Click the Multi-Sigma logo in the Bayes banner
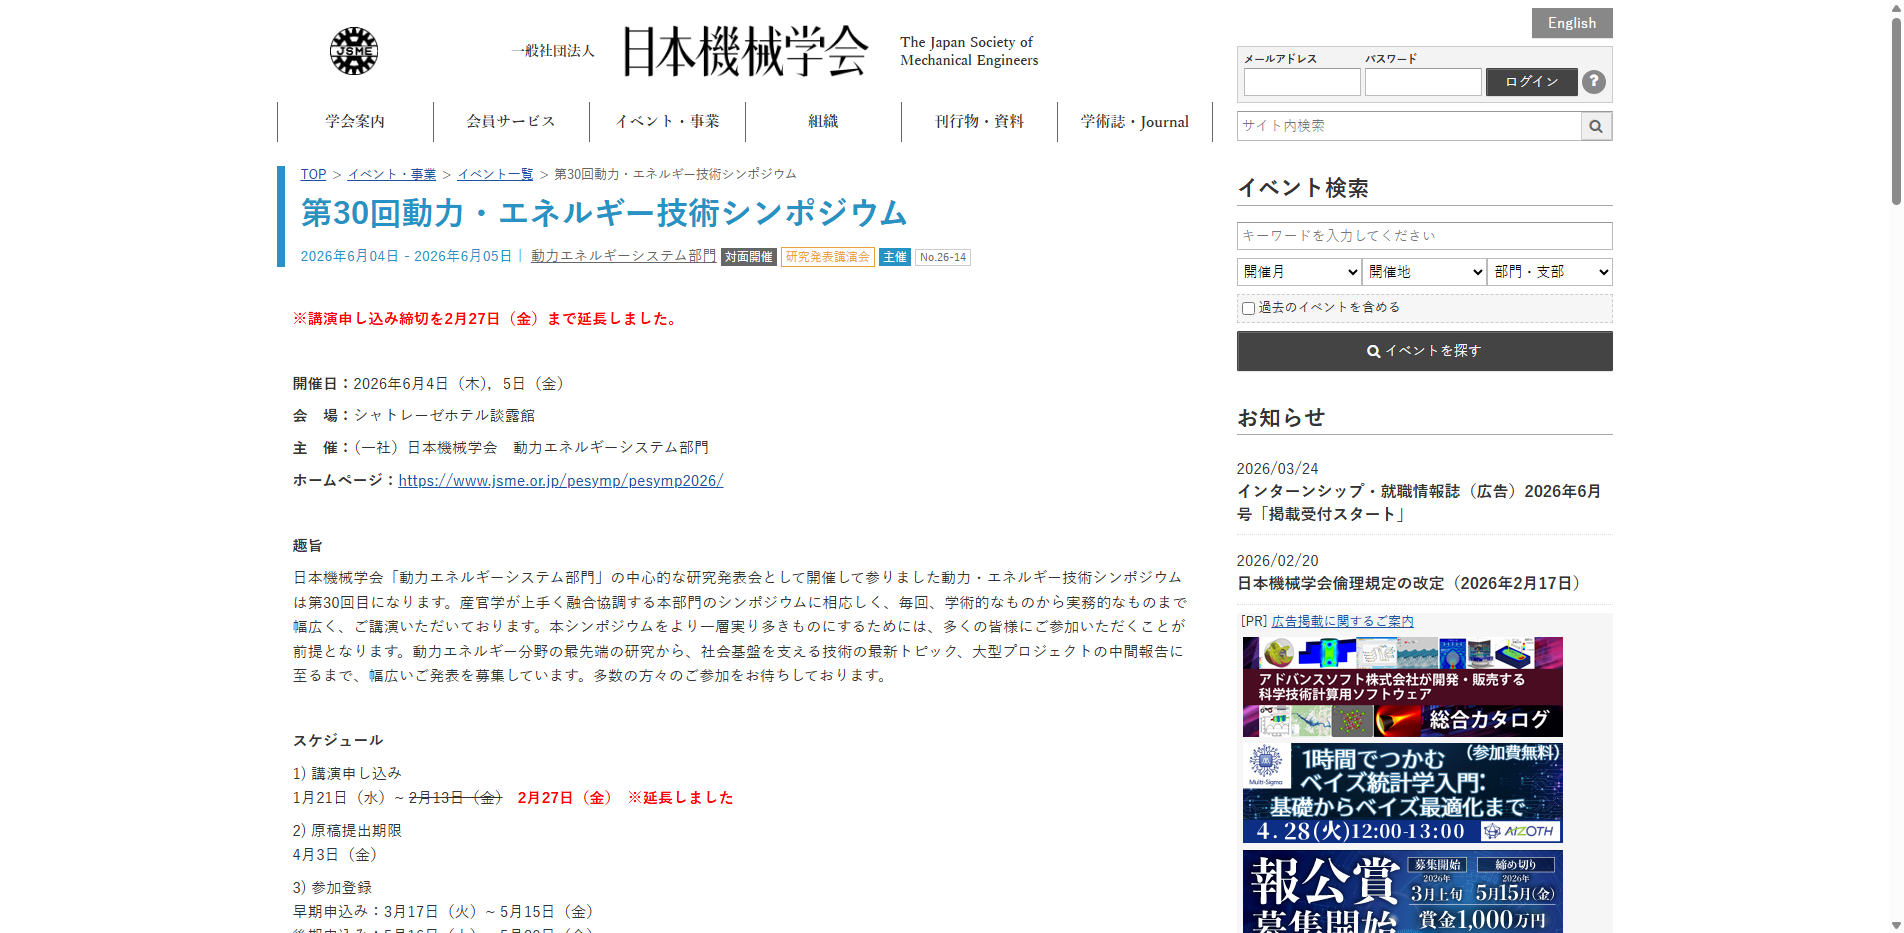The image size is (1904, 933). (x=1266, y=762)
